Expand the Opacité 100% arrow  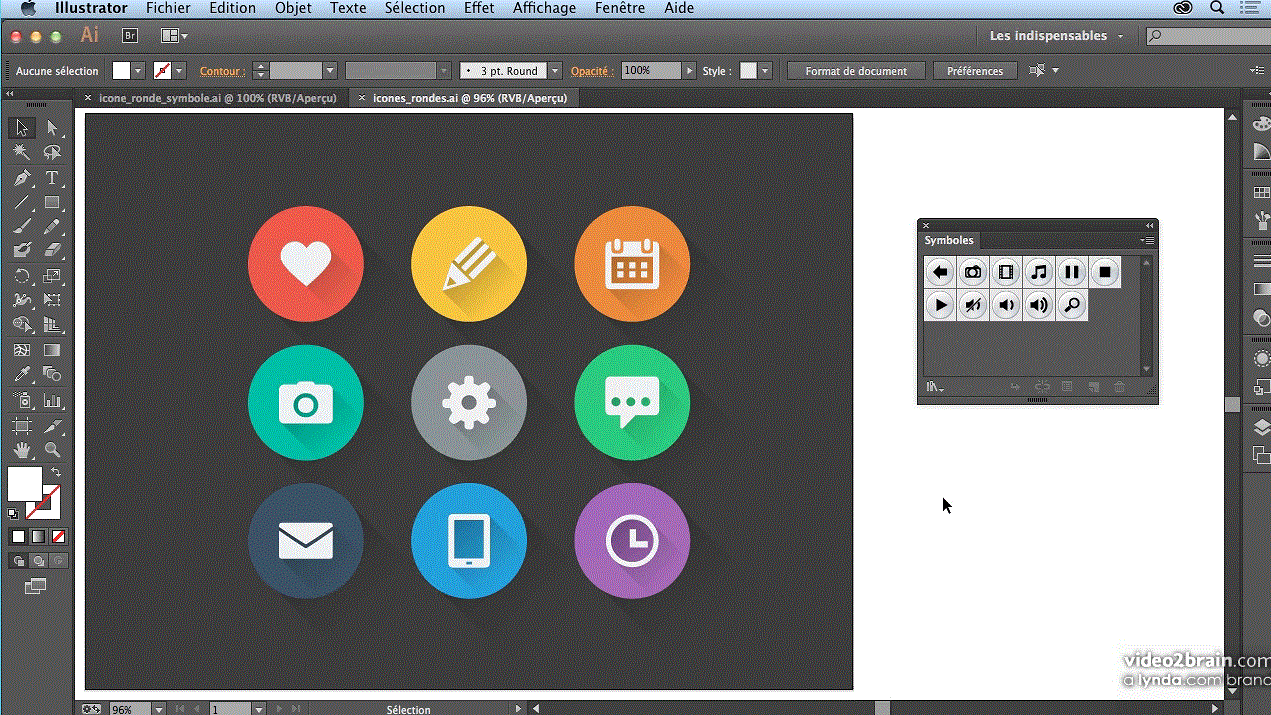[x=689, y=71]
